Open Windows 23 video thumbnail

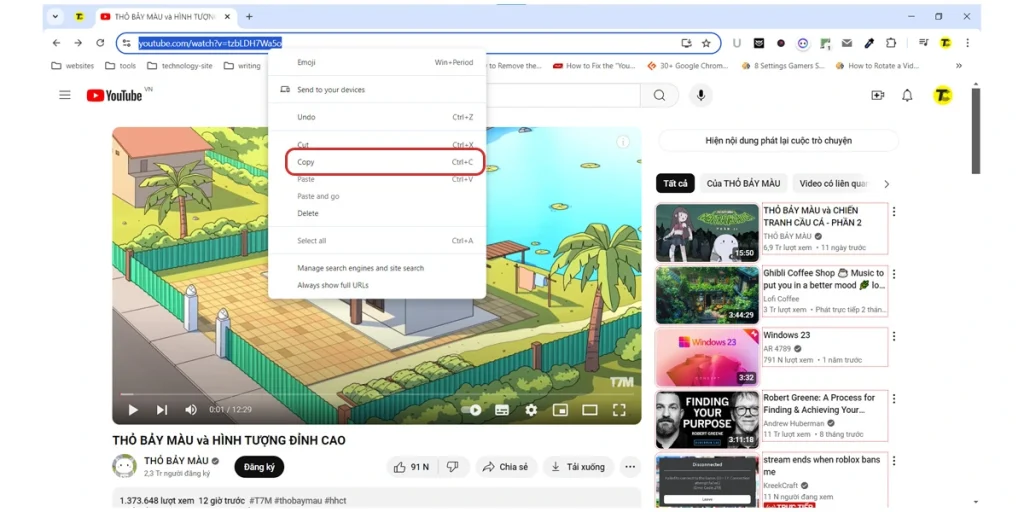point(707,358)
